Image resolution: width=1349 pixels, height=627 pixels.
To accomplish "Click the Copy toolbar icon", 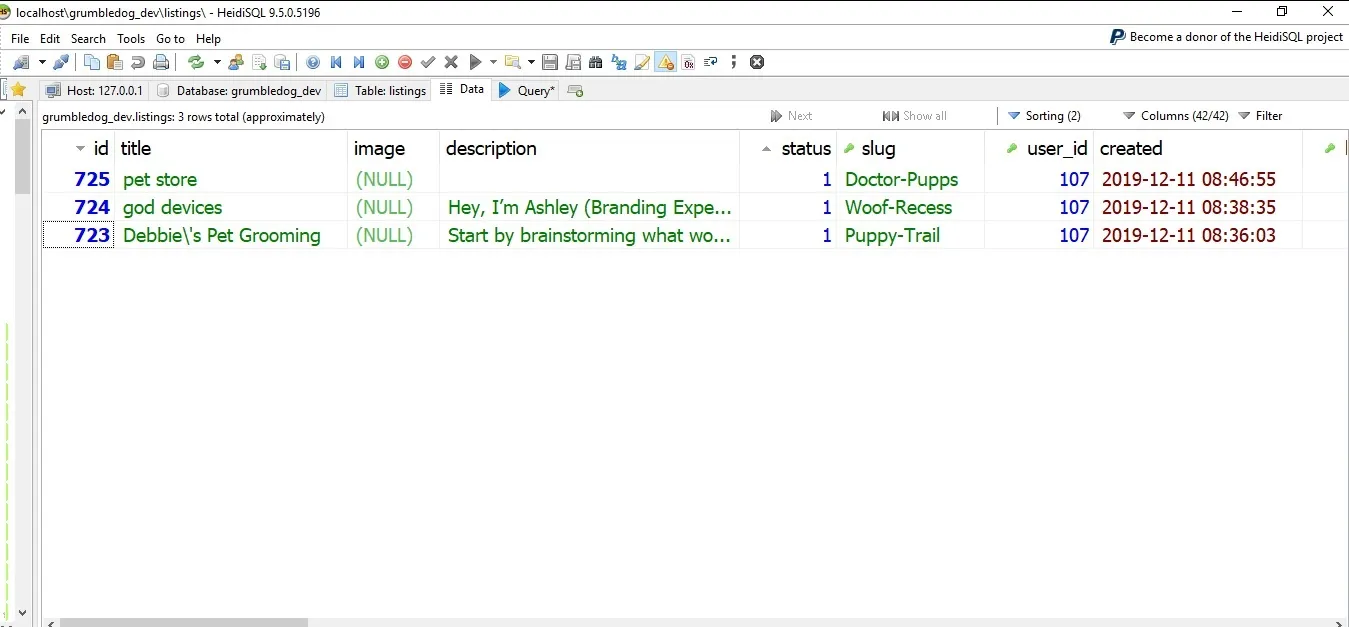I will click(92, 62).
